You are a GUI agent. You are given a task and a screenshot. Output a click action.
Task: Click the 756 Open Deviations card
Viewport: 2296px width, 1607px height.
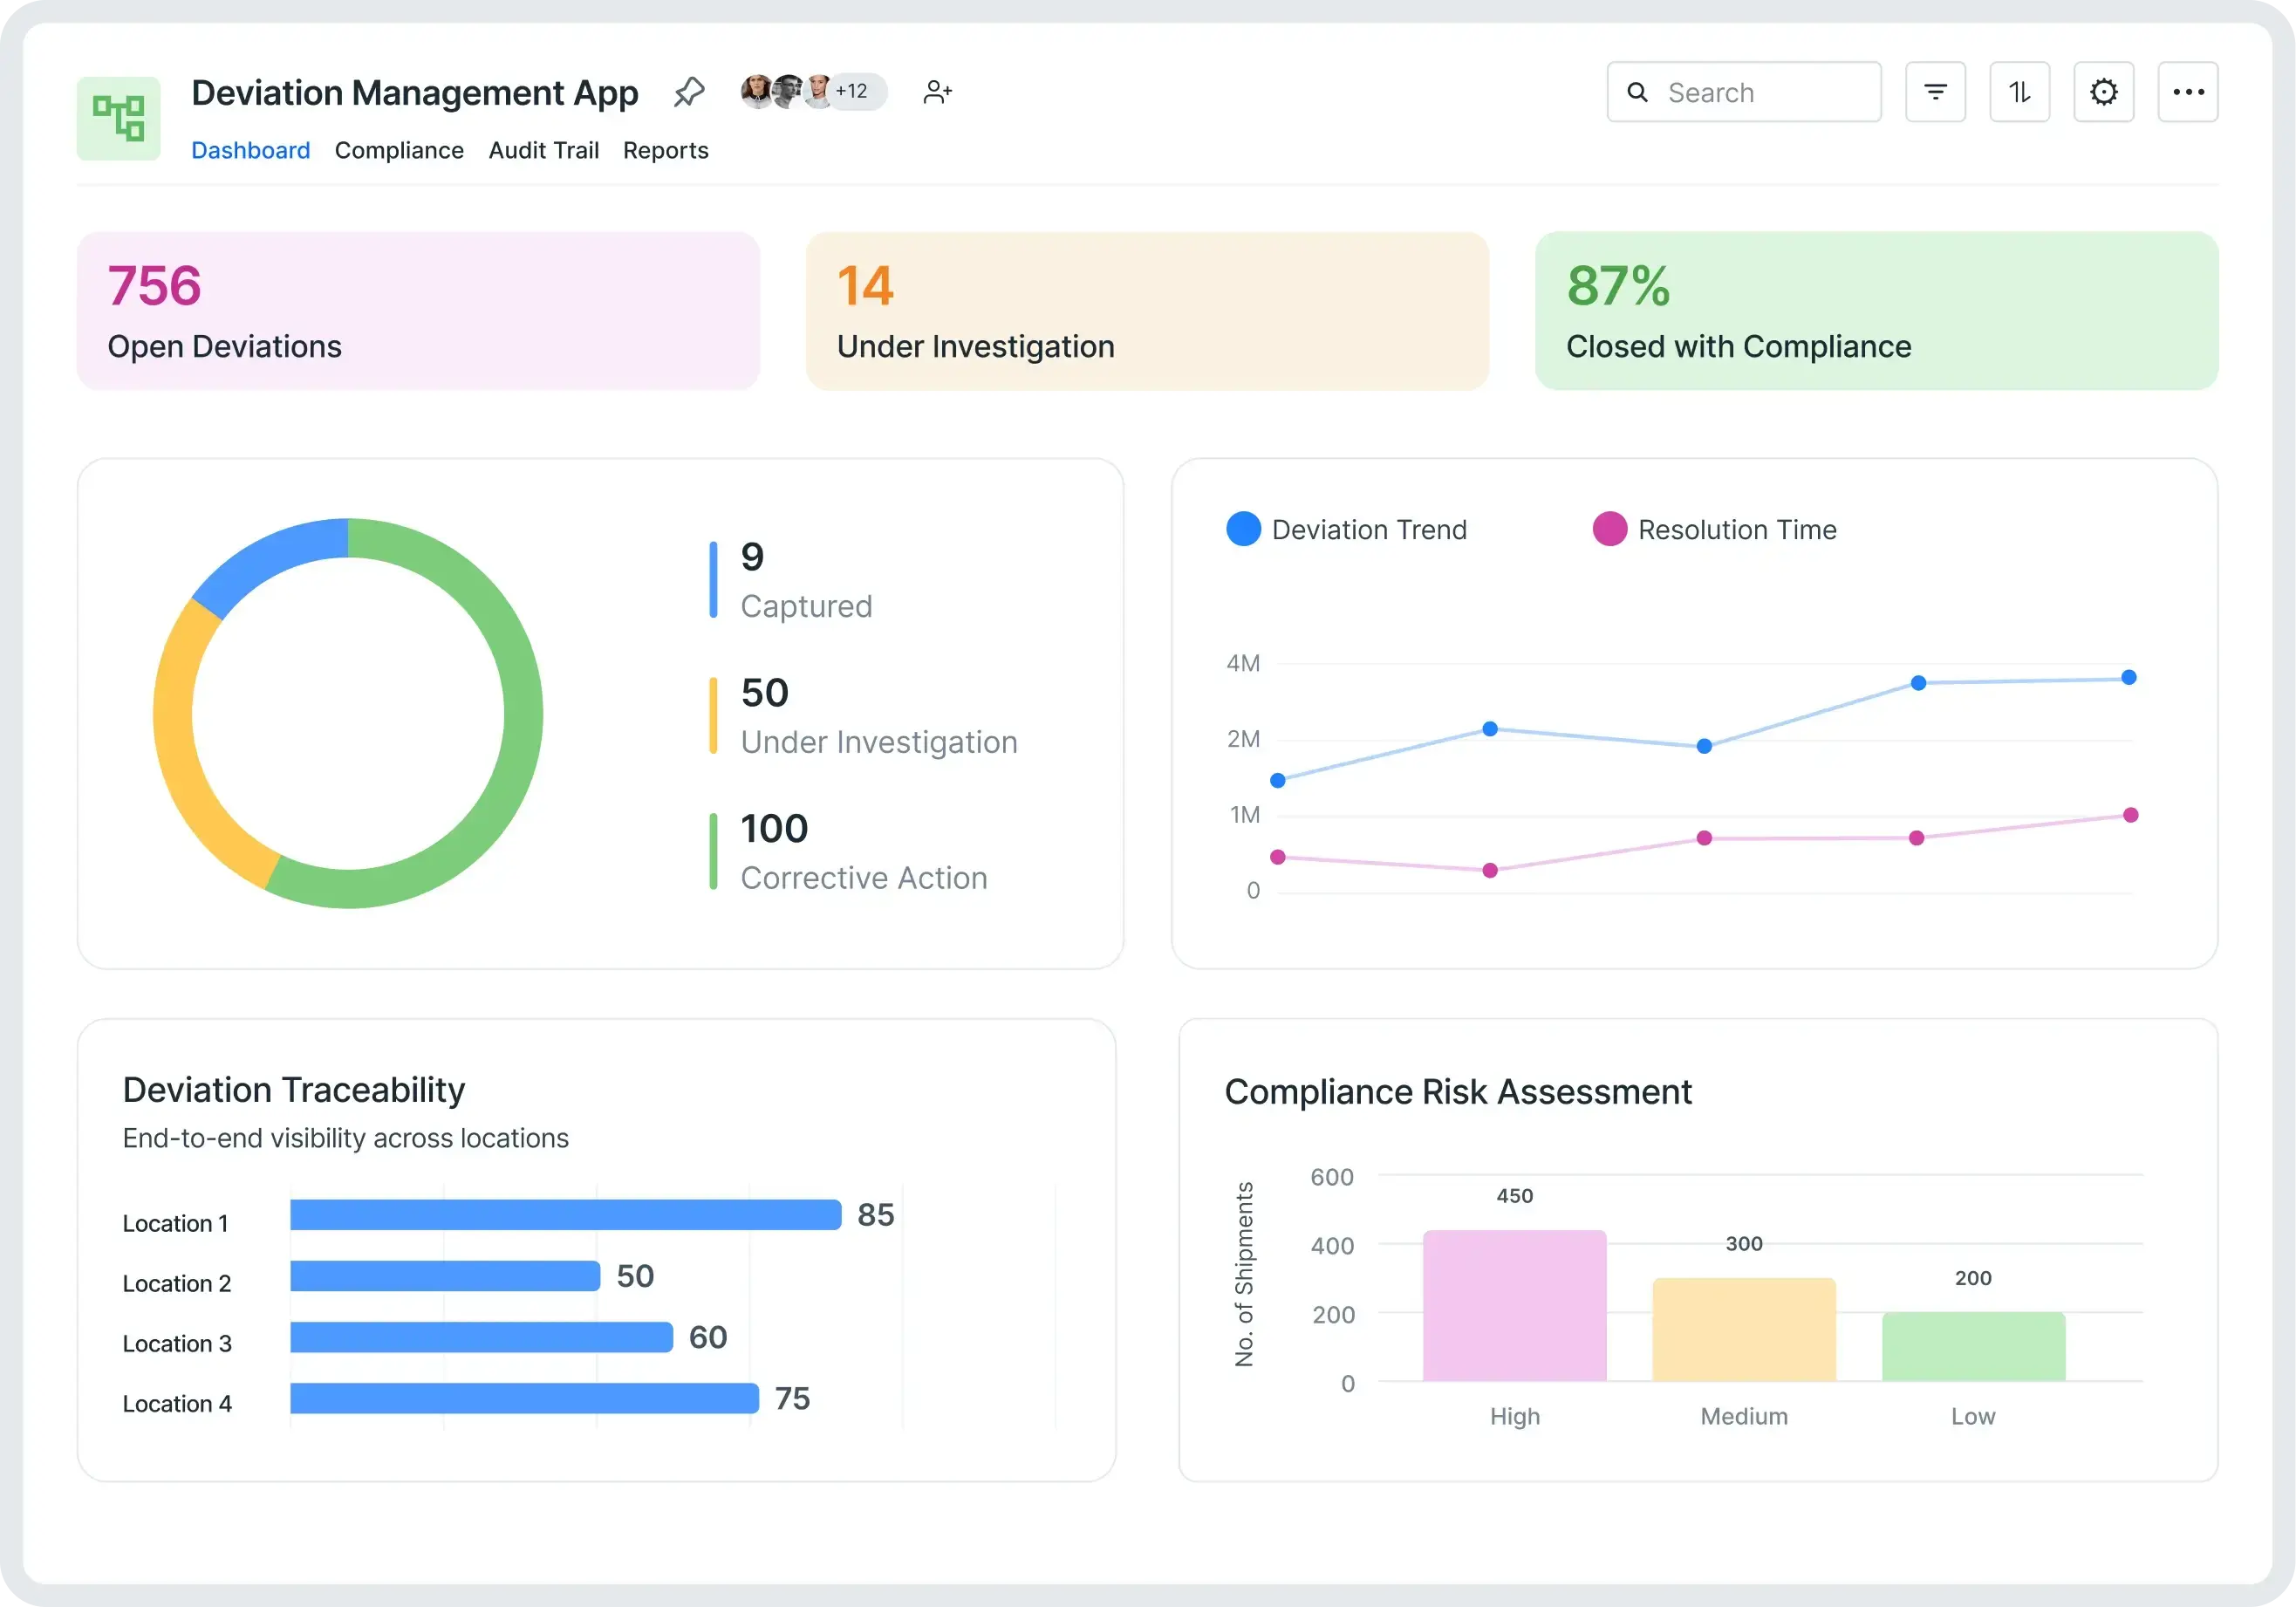[x=418, y=310]
